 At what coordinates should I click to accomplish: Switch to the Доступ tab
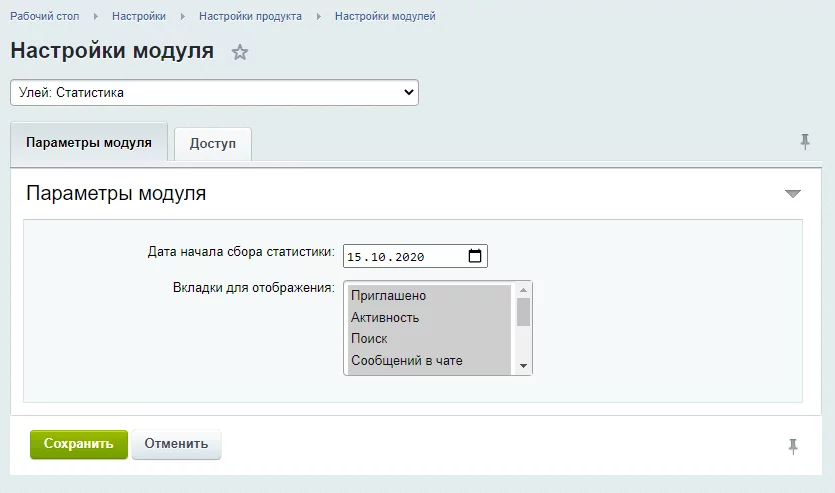pos(213,144)
